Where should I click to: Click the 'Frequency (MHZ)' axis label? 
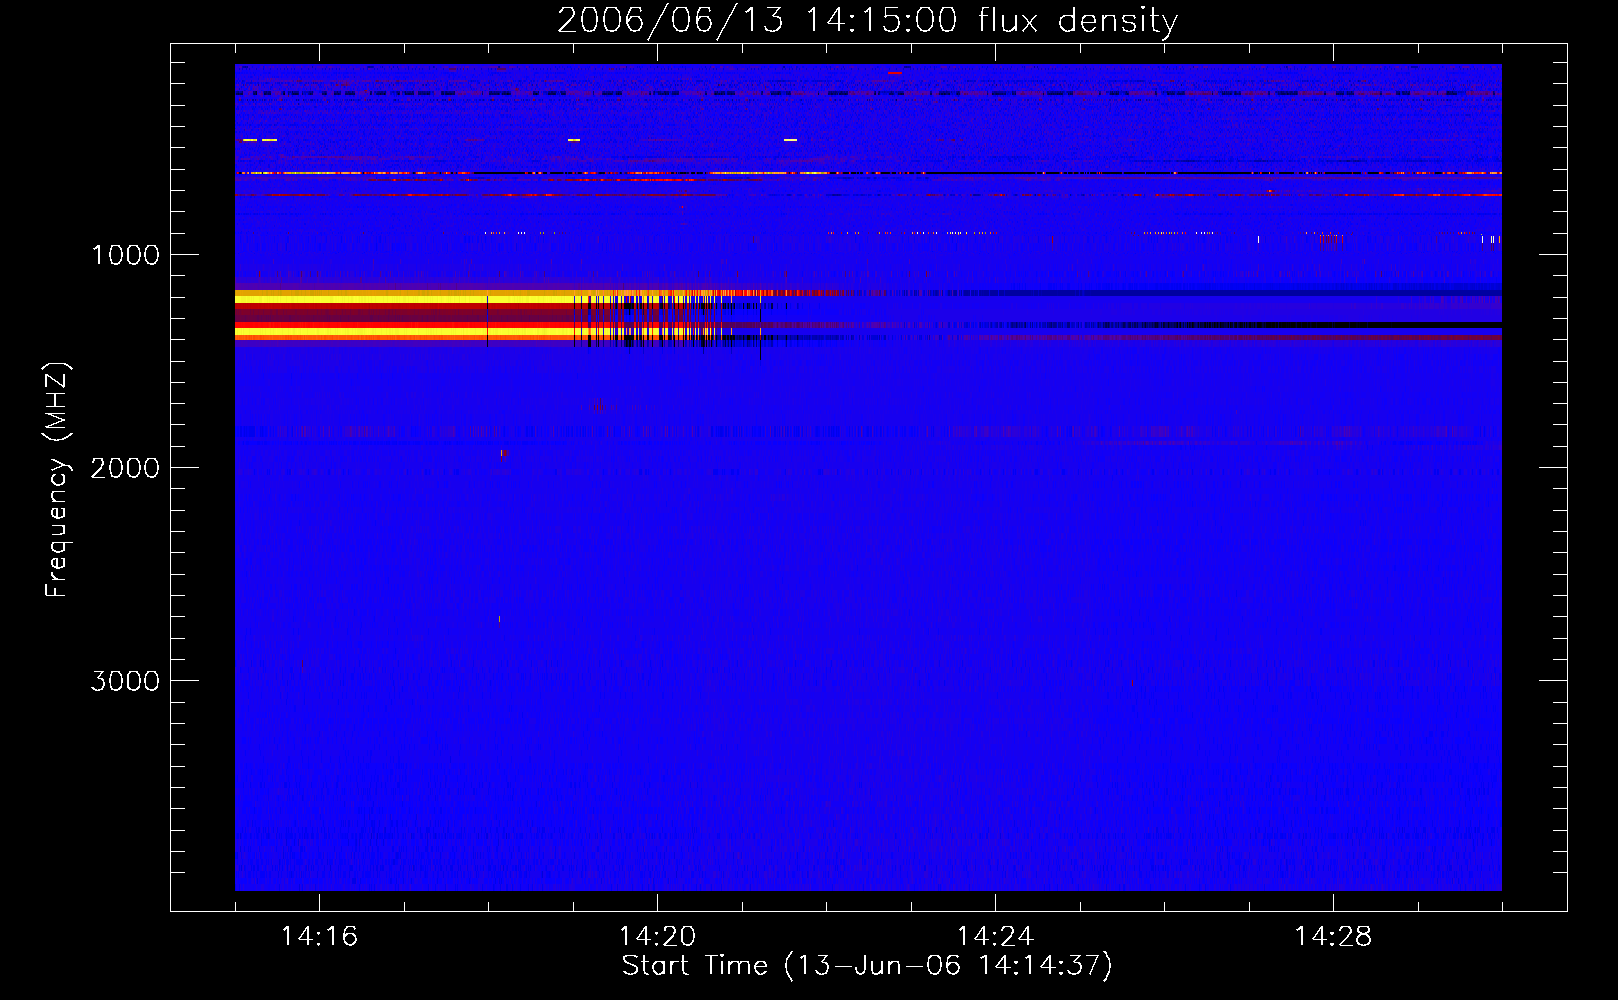(57, 480)
